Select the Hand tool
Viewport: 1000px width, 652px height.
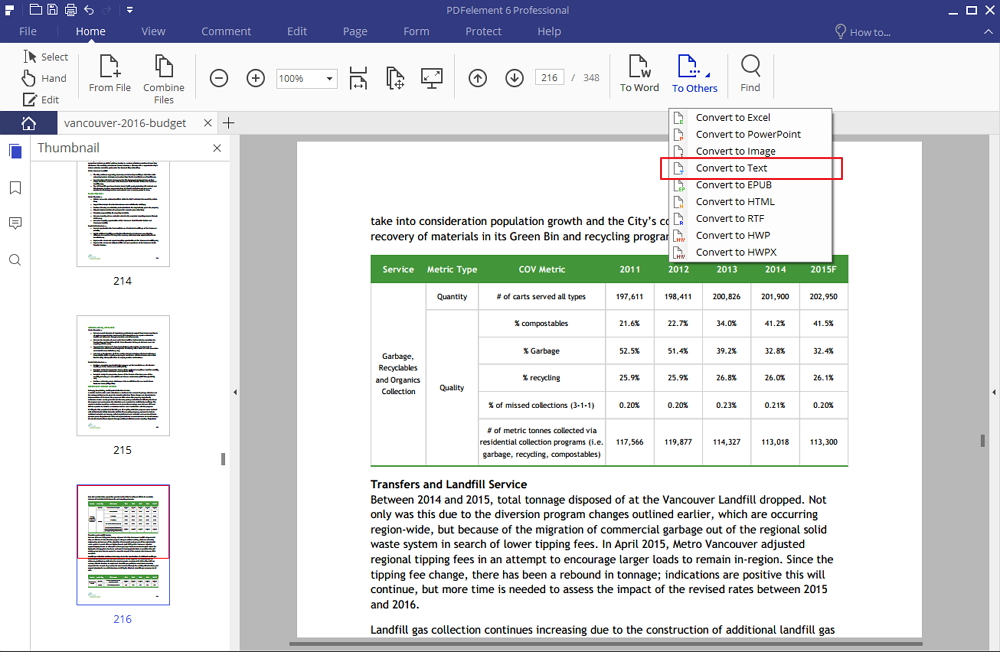(x=44, y=78)
